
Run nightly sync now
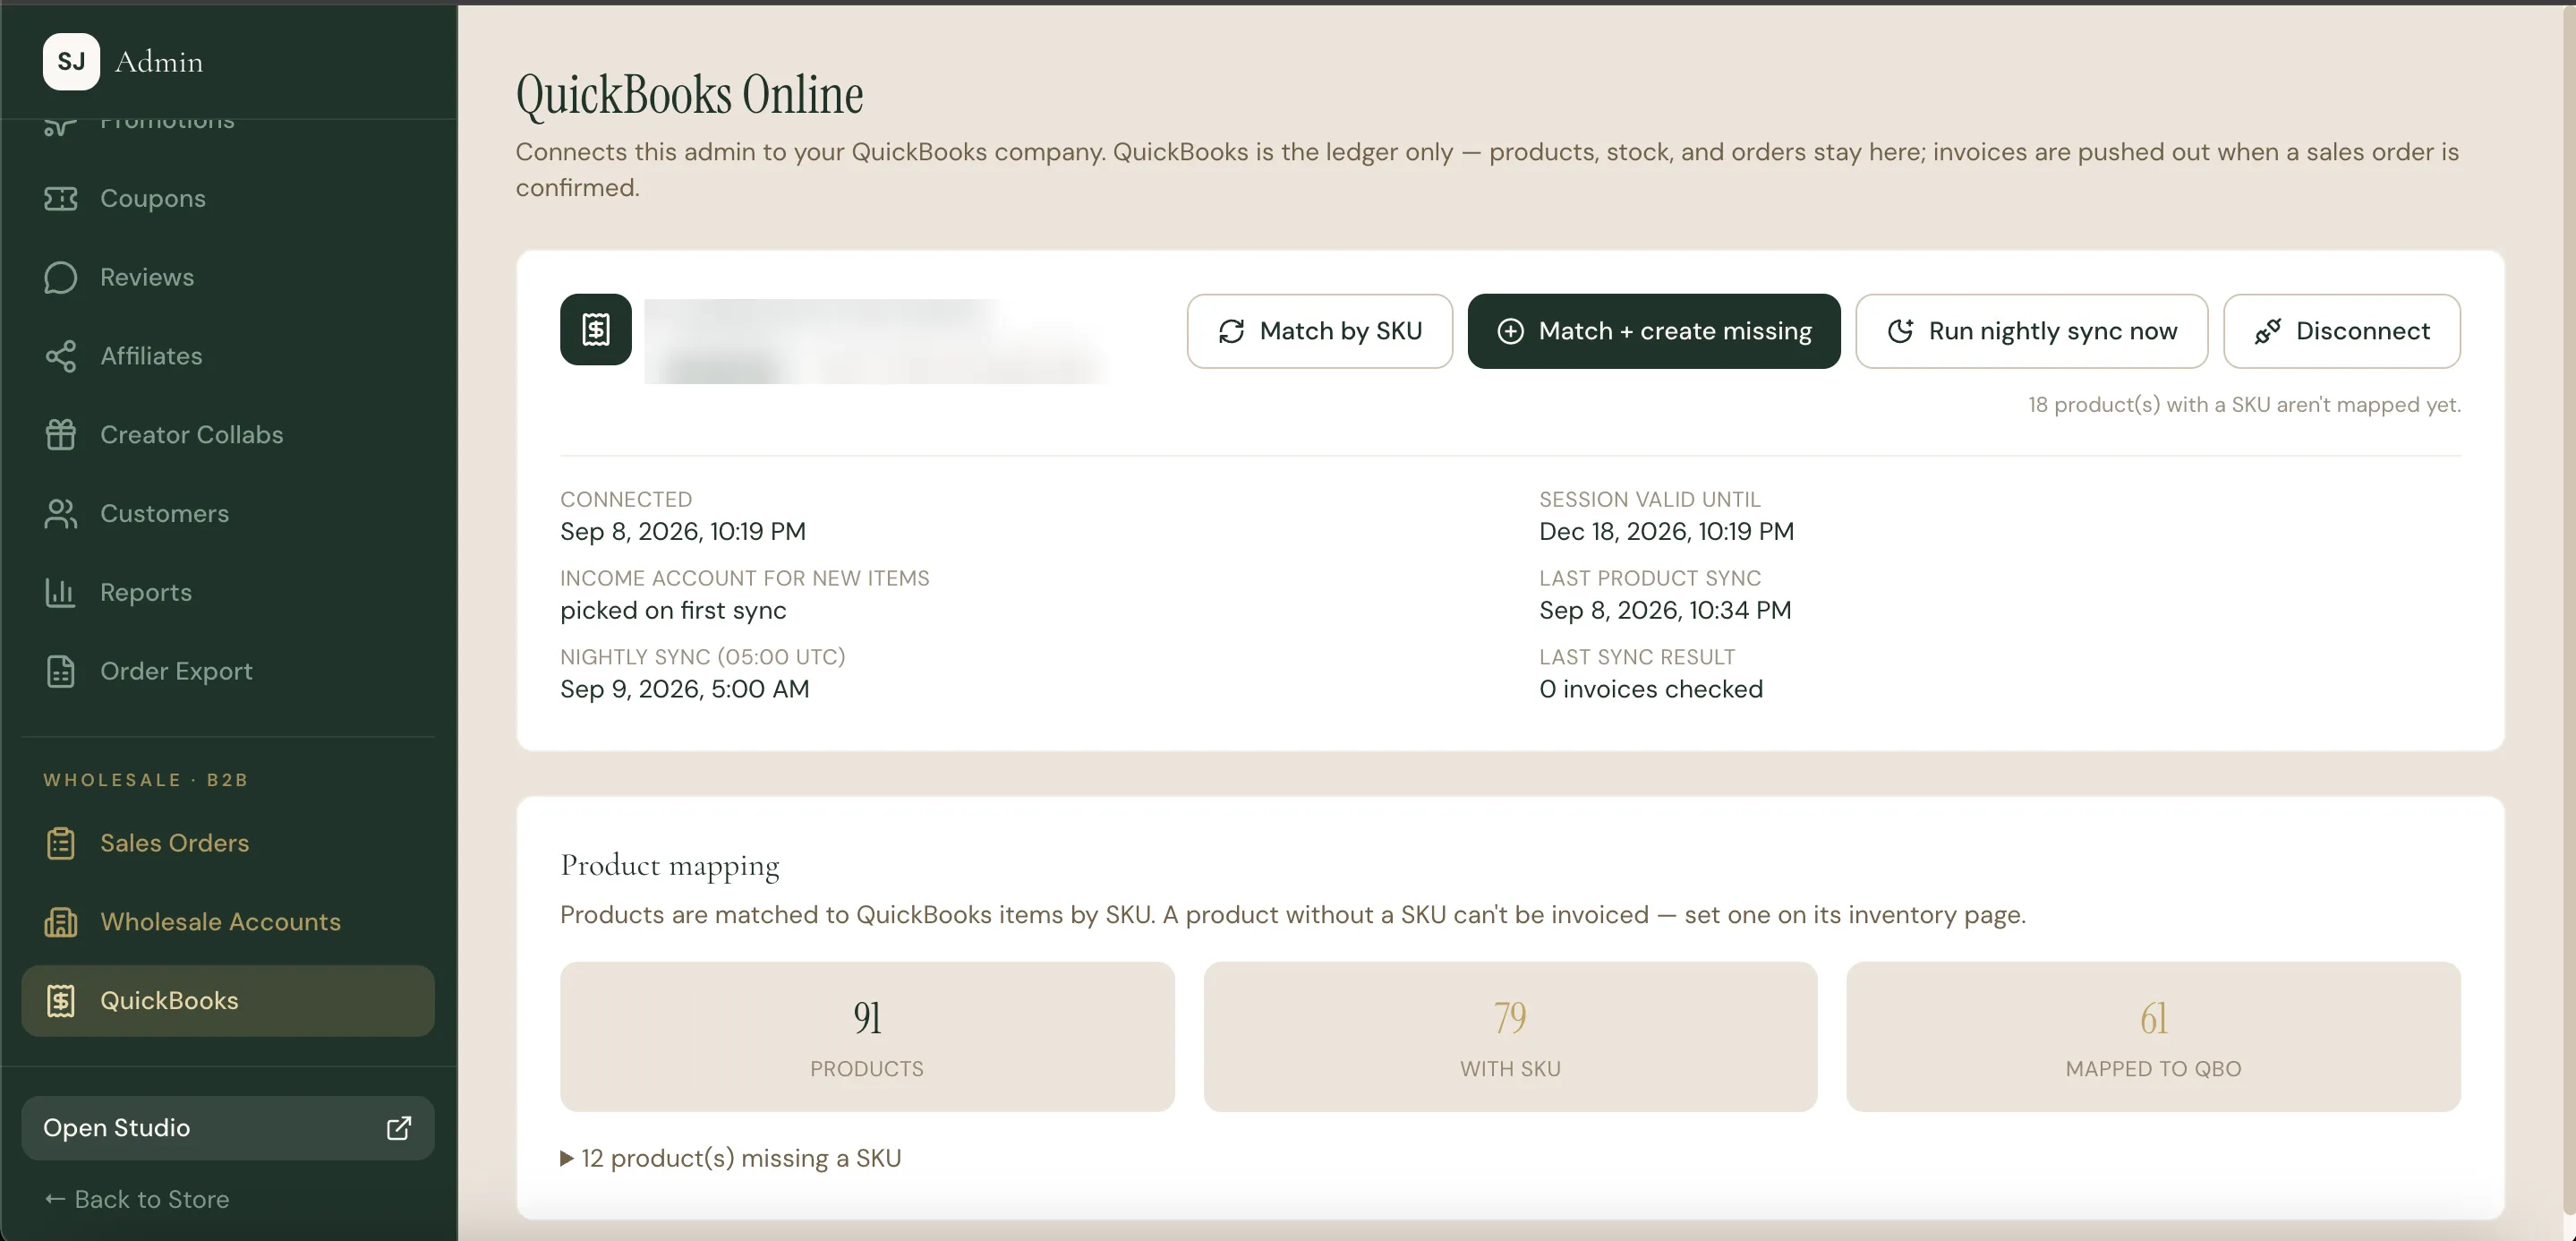[2031, 331]
